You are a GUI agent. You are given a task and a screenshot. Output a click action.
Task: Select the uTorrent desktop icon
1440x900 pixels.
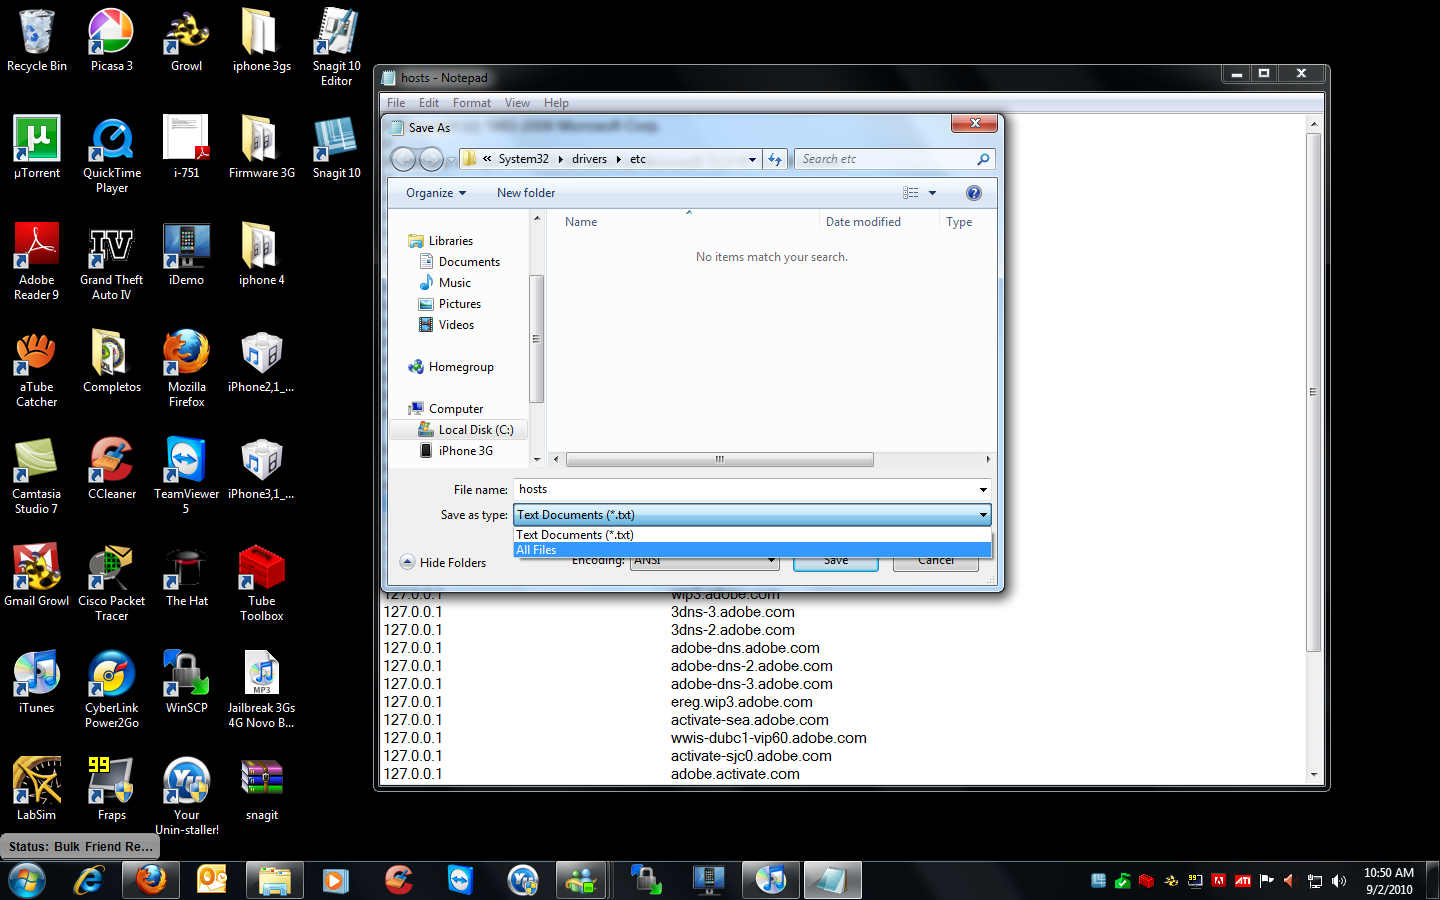37,147
